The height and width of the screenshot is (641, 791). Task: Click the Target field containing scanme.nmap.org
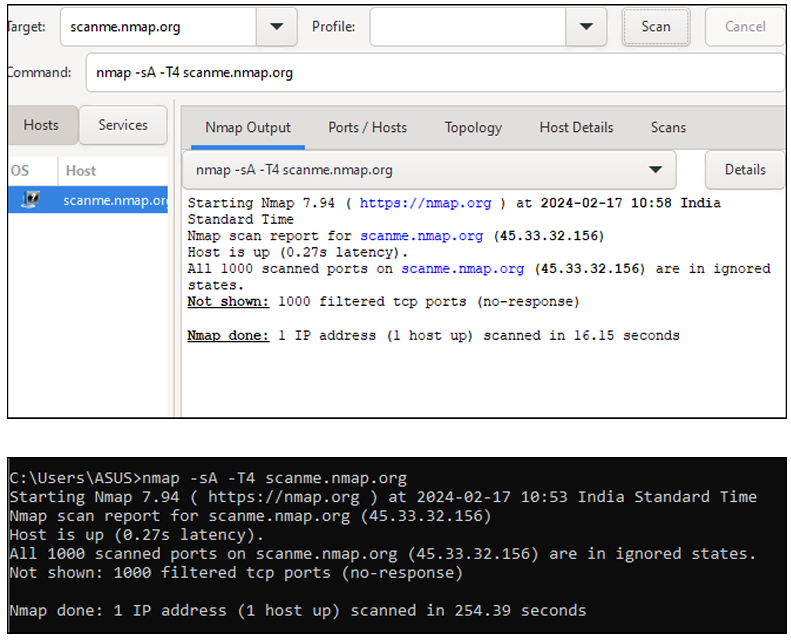point(158,27)
